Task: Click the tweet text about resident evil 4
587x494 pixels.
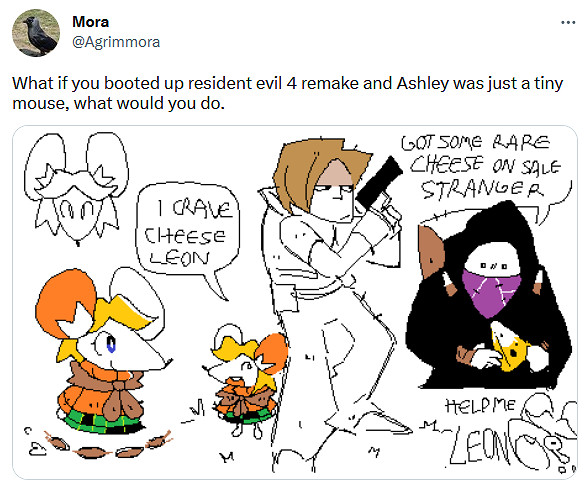Action: tap(288, 93)
